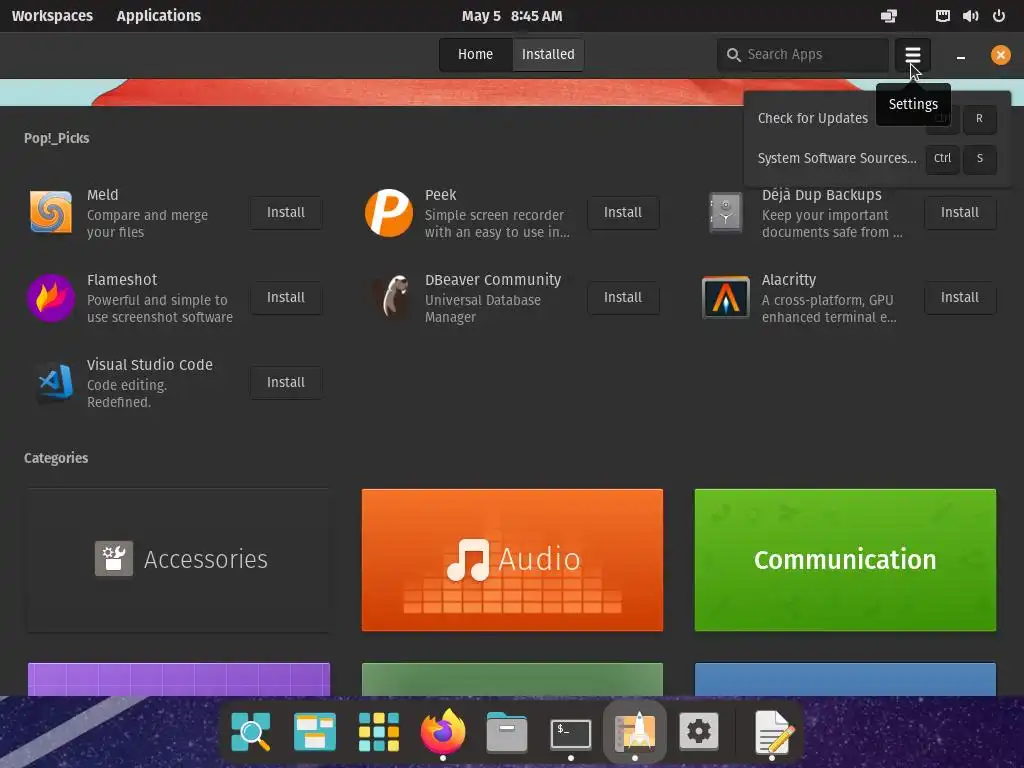Click the Alacritty app title
The height and width of the screenshot is (768, 1024).
click(789, 280)
